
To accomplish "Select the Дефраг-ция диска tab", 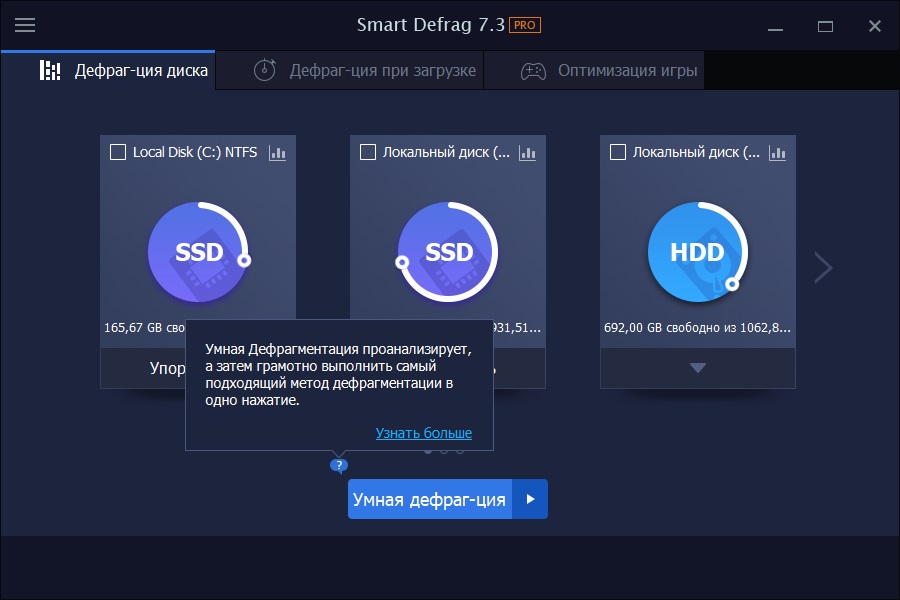I will [124, 71].
